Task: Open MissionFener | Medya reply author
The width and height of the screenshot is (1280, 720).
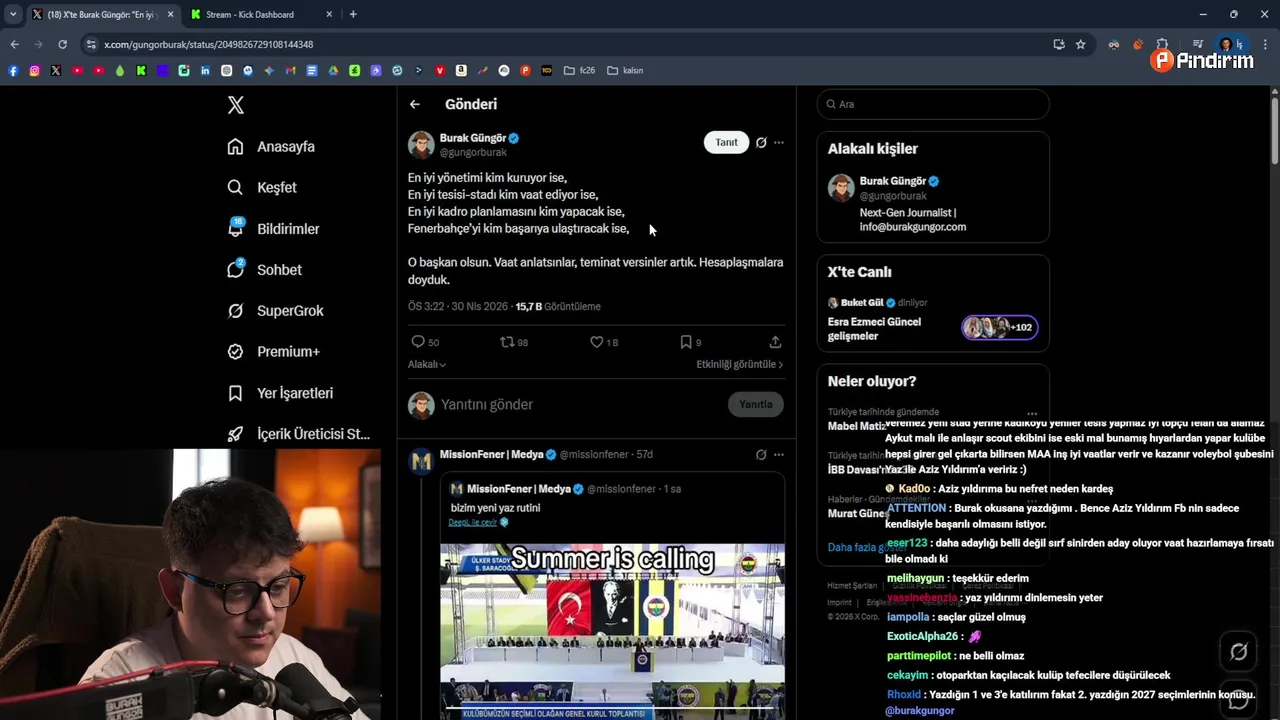Action: (x=491, y=454)
